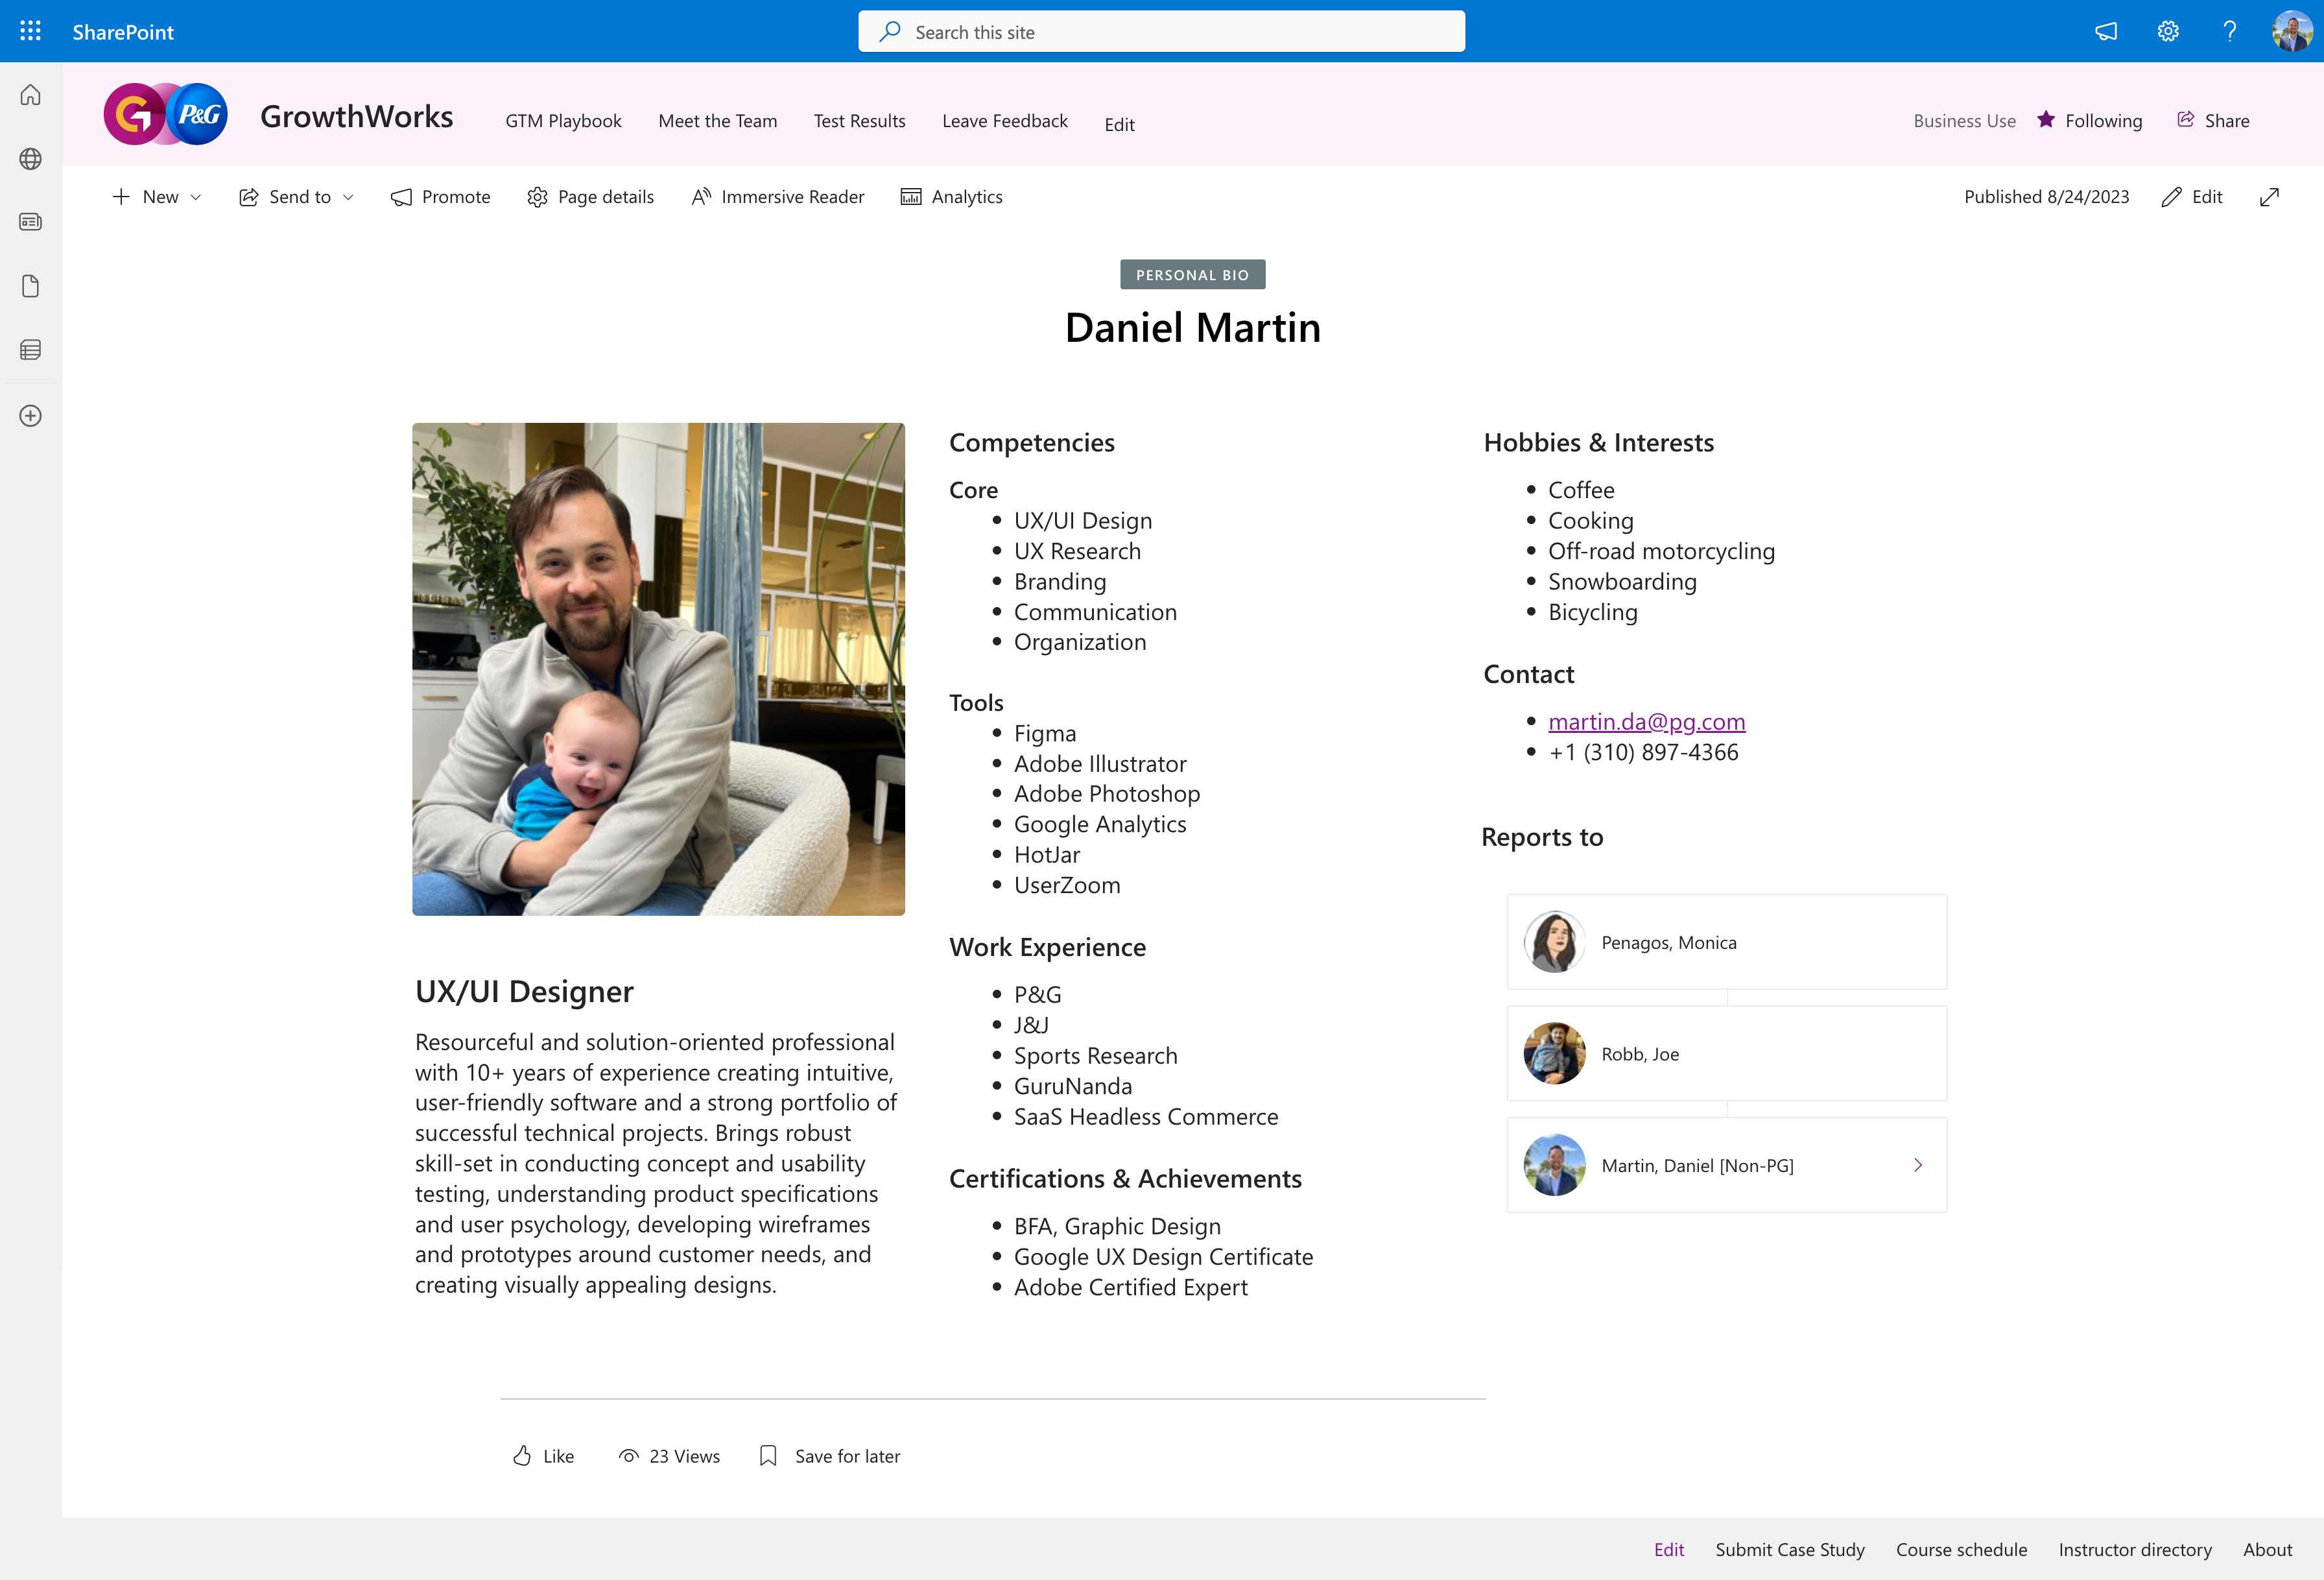The height and width of the screenshot is (1580, 2324).
Task: Click Daniel Martin's portrait photo
Action: click(658, 669)
